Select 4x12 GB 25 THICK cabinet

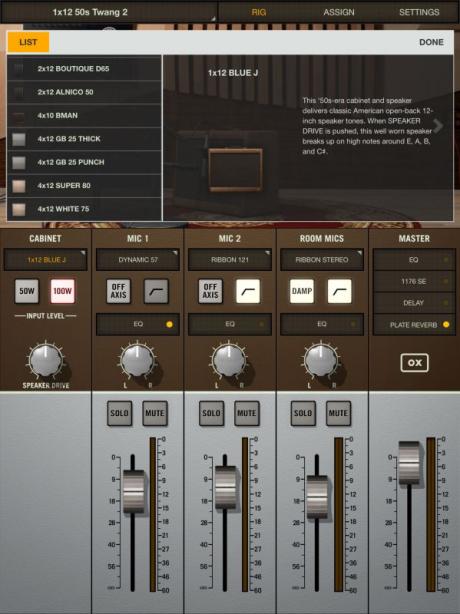84,139
